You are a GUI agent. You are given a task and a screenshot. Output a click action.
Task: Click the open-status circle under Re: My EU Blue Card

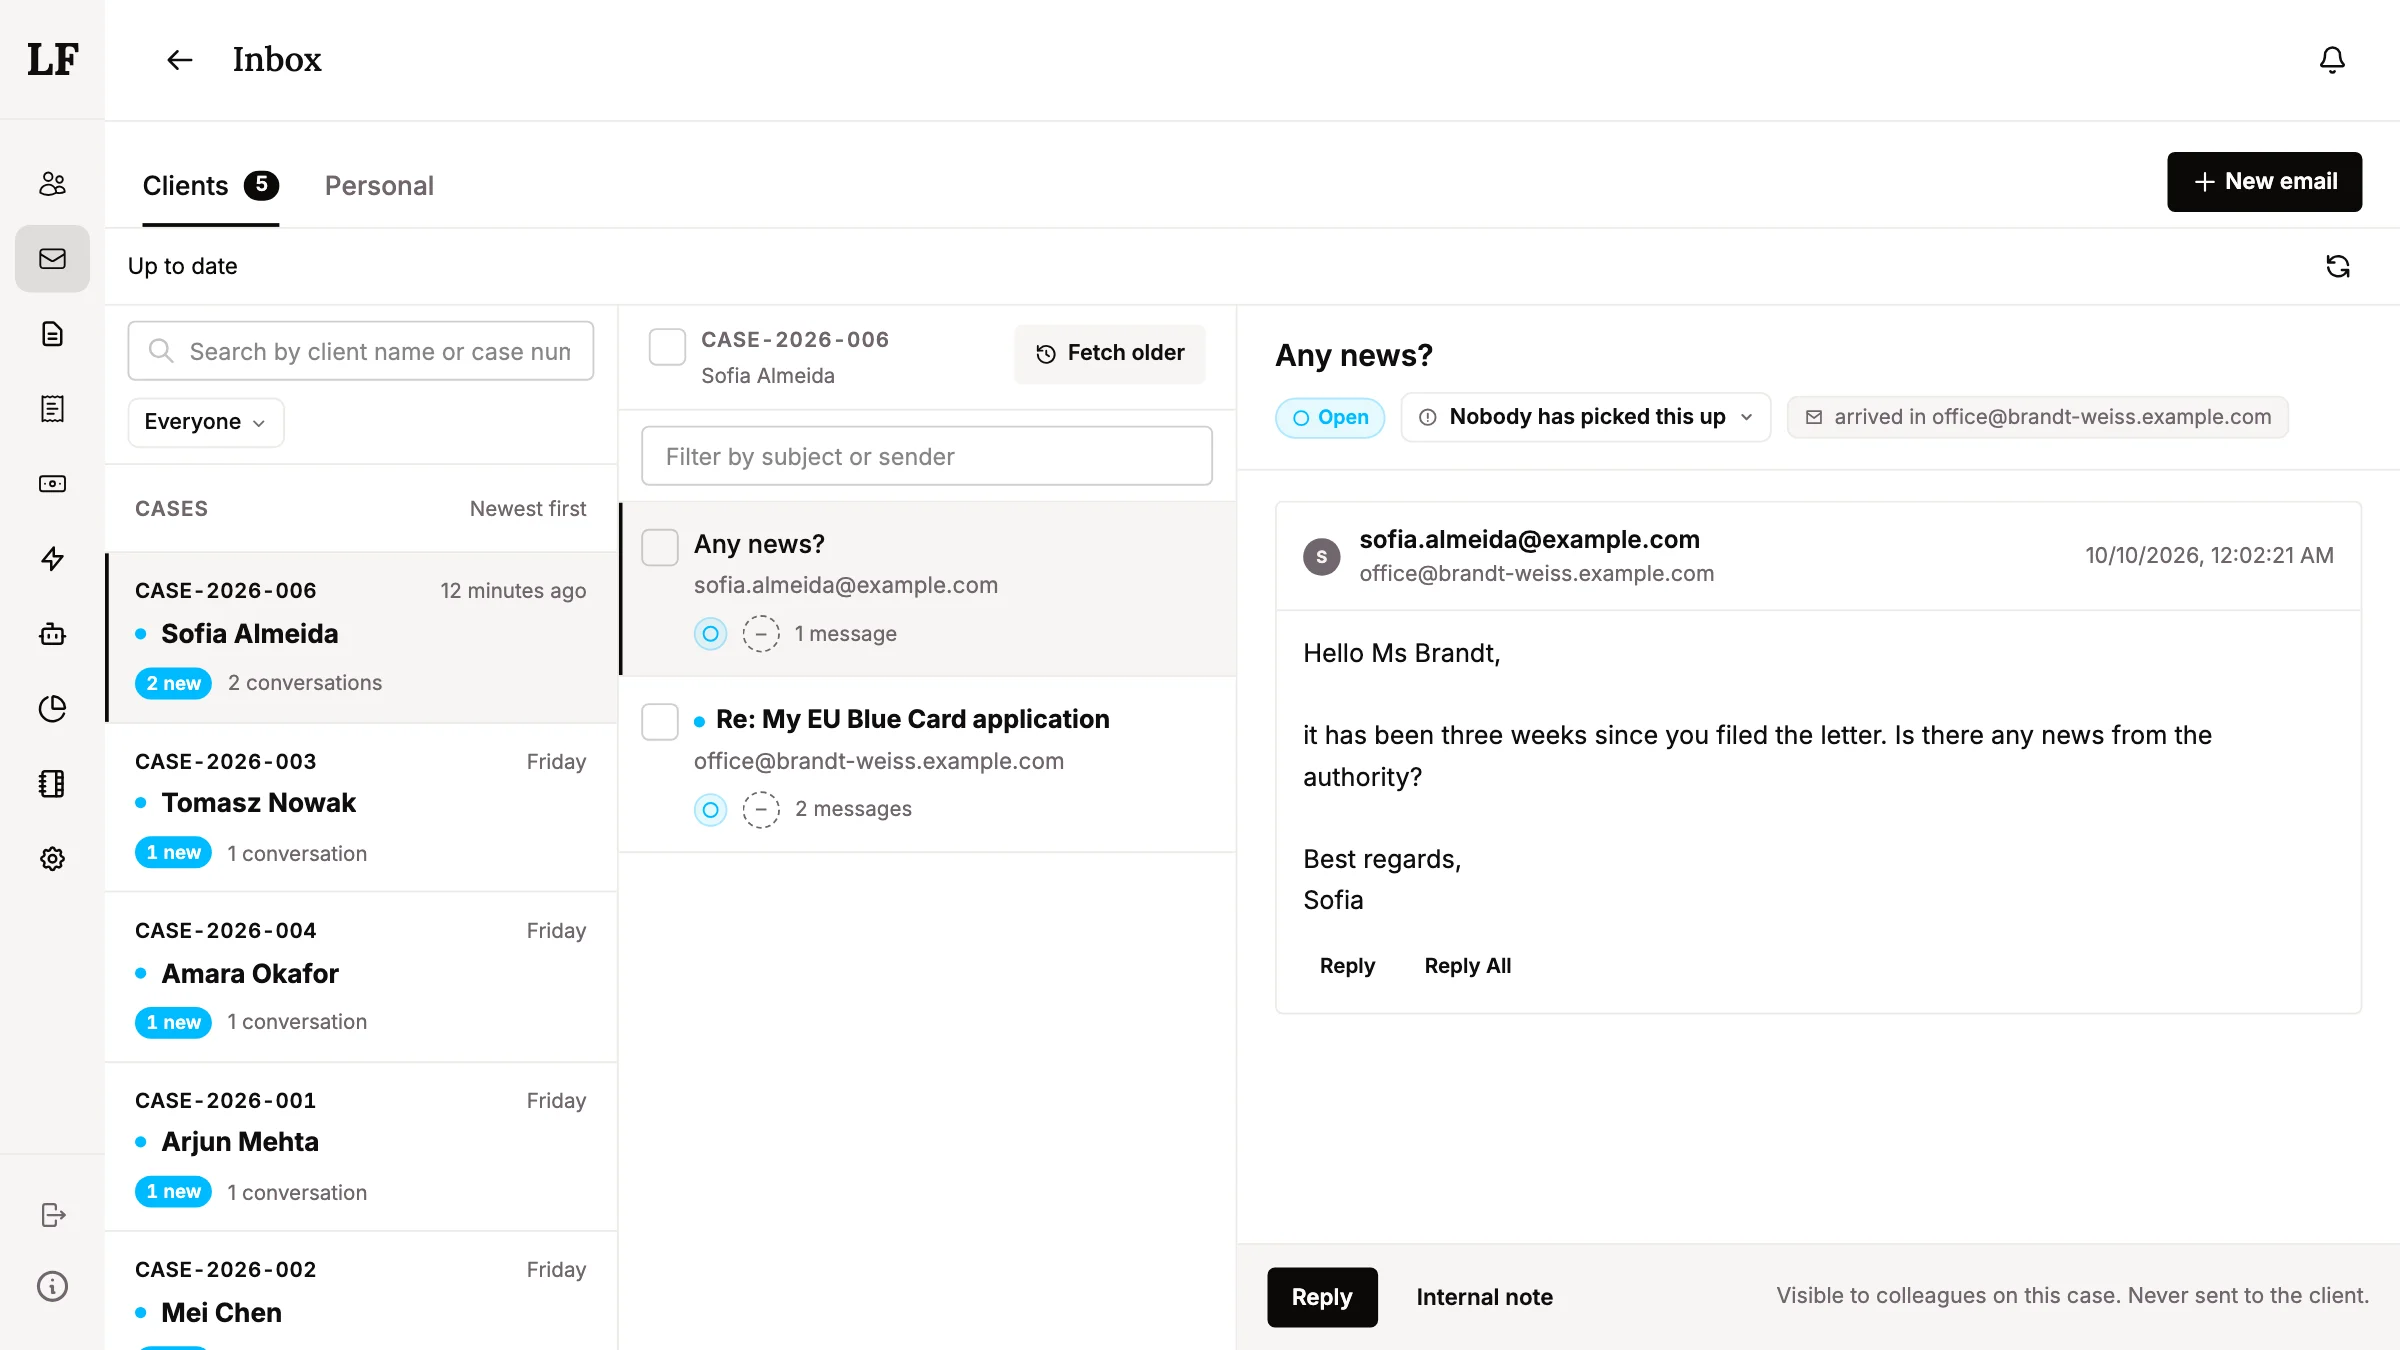[x=710, y=810]
